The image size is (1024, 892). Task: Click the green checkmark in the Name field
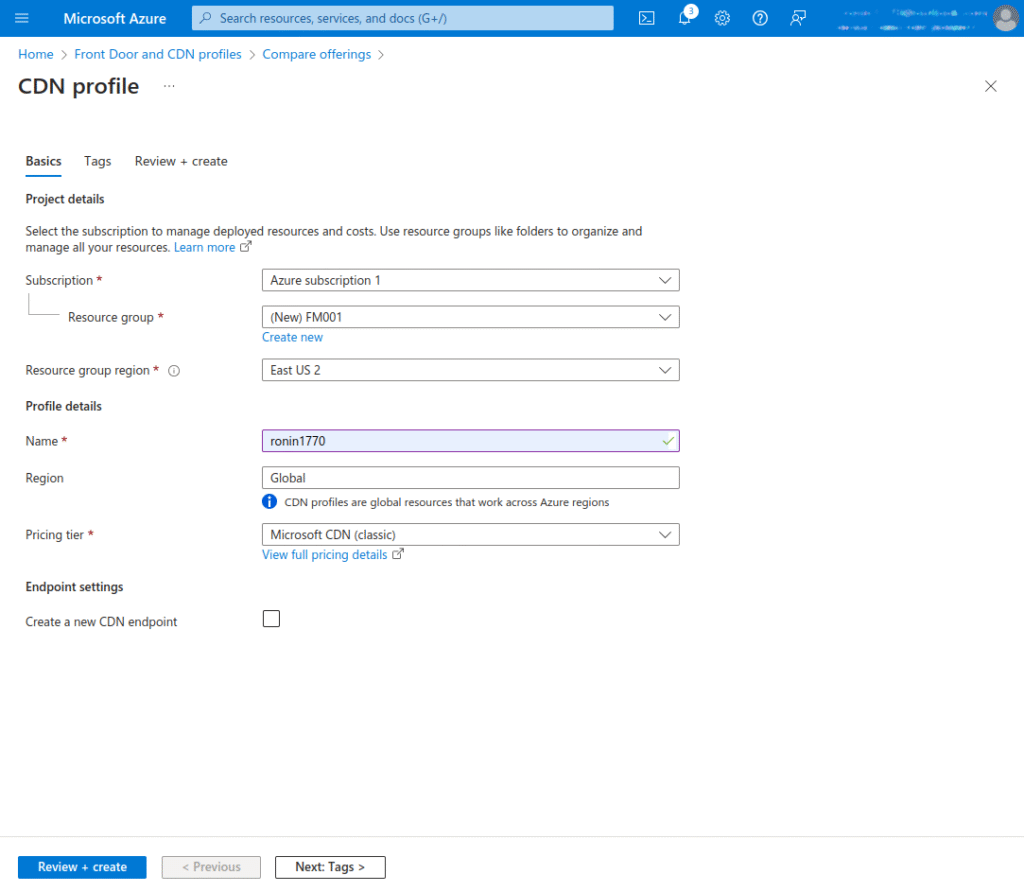pos(667,441)
